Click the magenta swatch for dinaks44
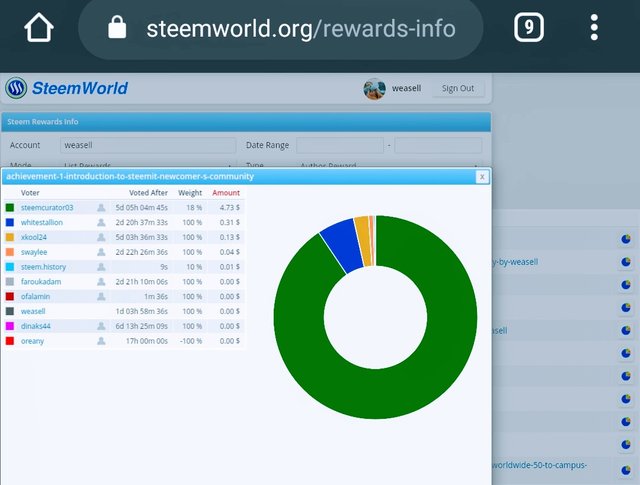640x485 pixels. [10, 326]
